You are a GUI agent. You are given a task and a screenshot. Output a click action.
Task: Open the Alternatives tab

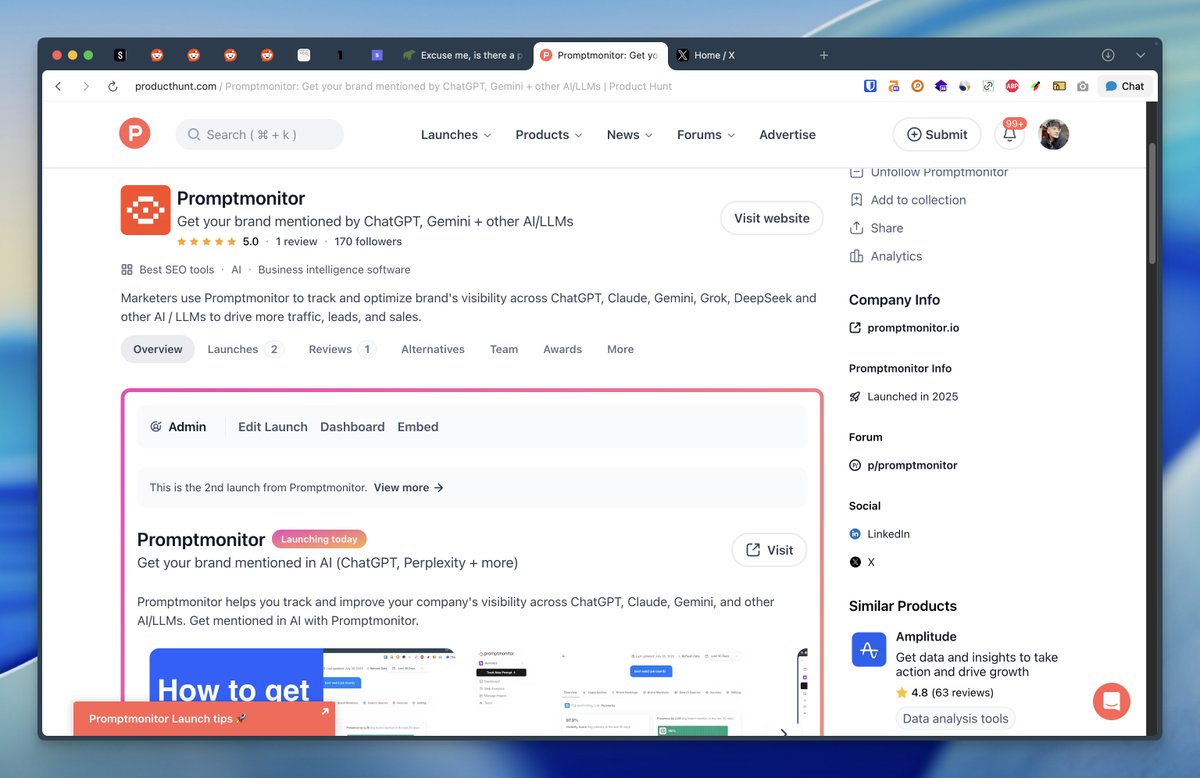pos(433,349)
